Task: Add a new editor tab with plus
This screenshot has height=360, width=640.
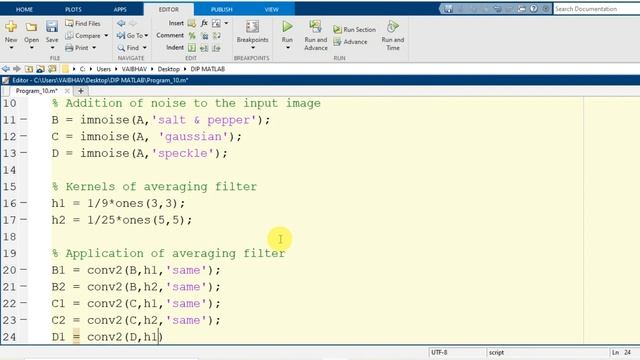Action: point(81,91)
